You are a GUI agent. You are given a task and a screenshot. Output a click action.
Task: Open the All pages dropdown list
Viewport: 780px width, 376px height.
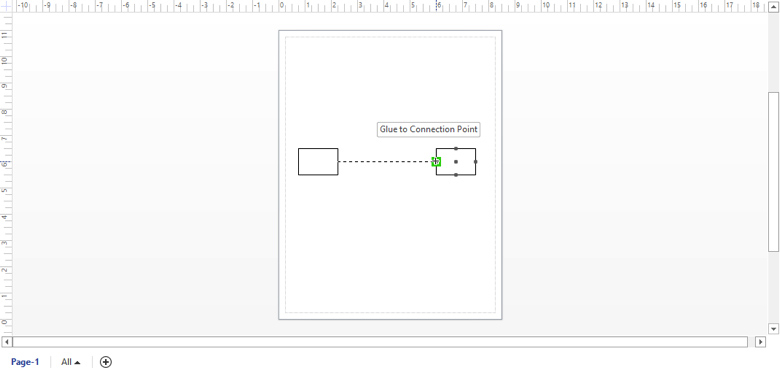[71, 362]
